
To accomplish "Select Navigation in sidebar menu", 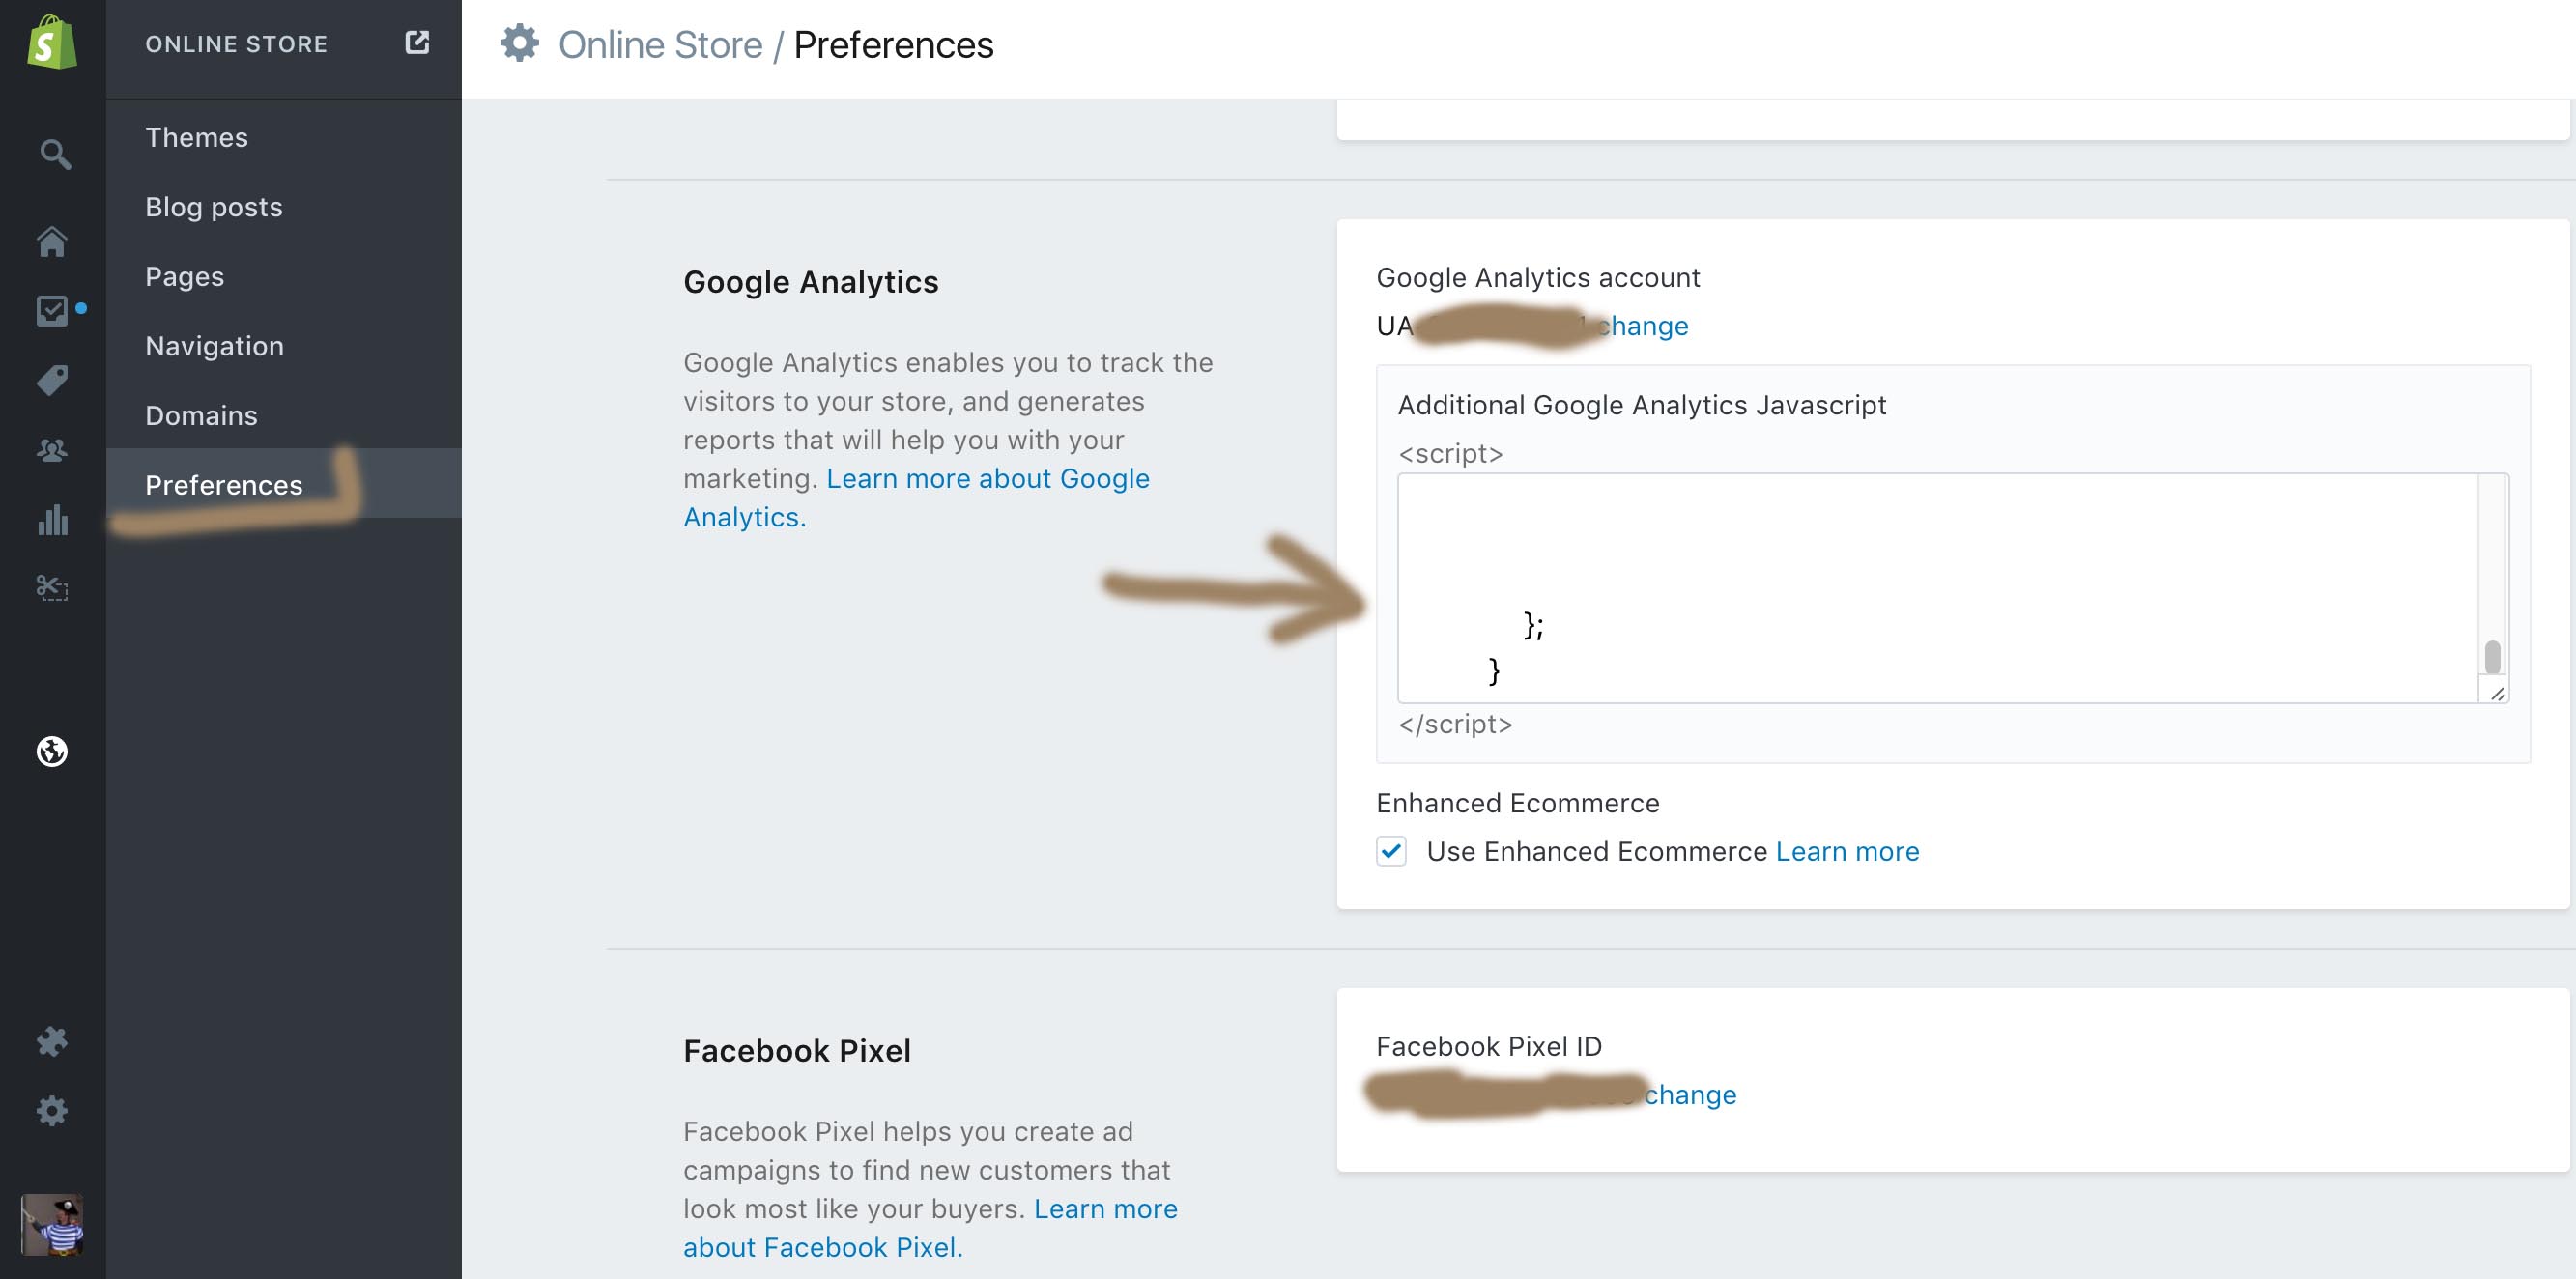I will [x=214, y=346].
